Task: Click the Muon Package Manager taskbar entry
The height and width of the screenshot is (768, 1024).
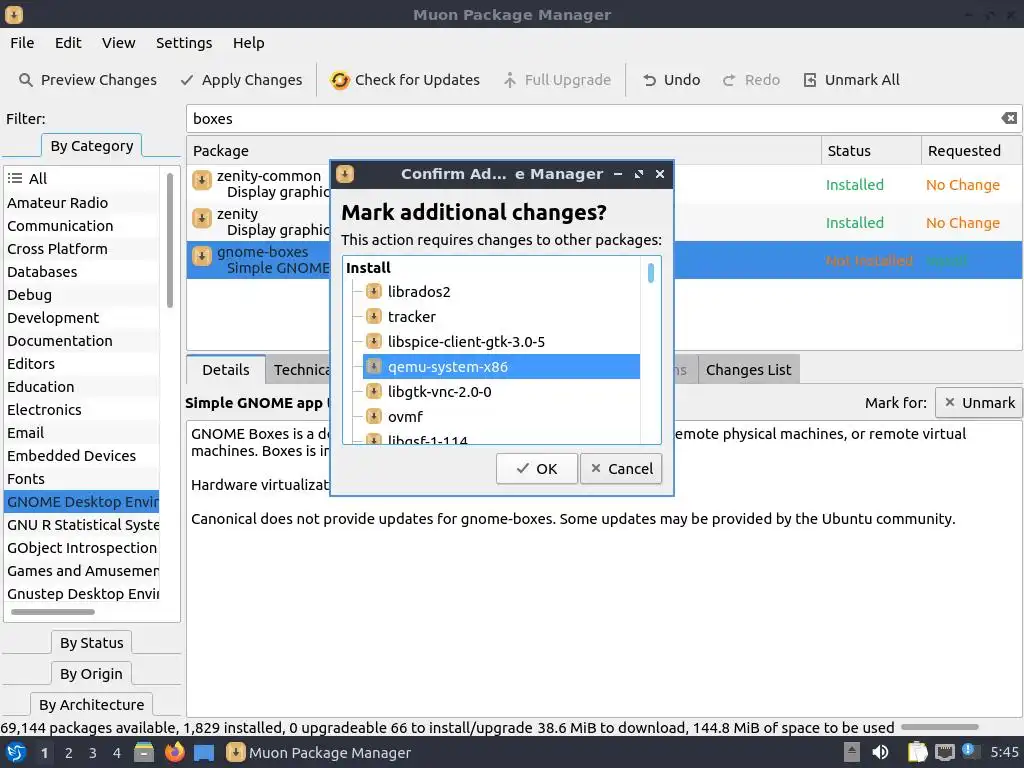Action: [x=319, y=752]
